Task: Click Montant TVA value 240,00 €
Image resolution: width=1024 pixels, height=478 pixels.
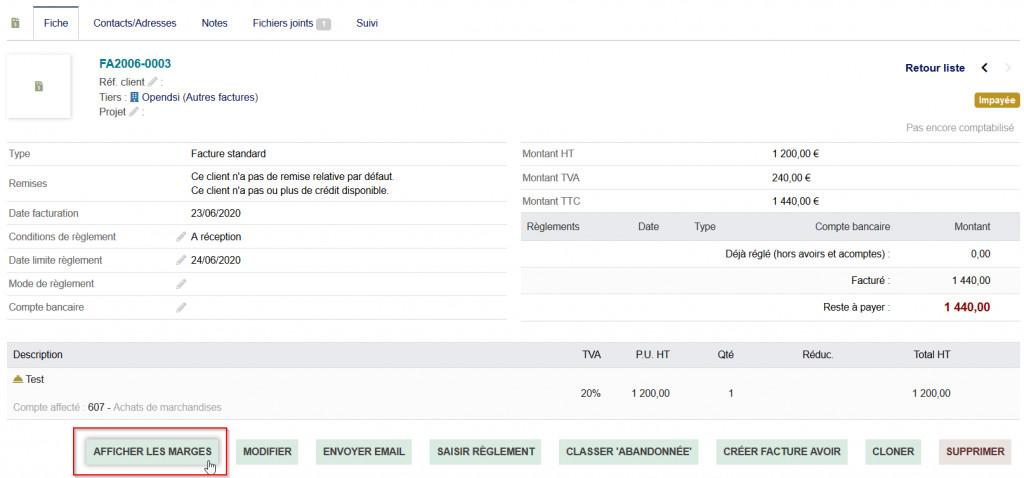Action: pyautogui.click(x=792, y=178)
